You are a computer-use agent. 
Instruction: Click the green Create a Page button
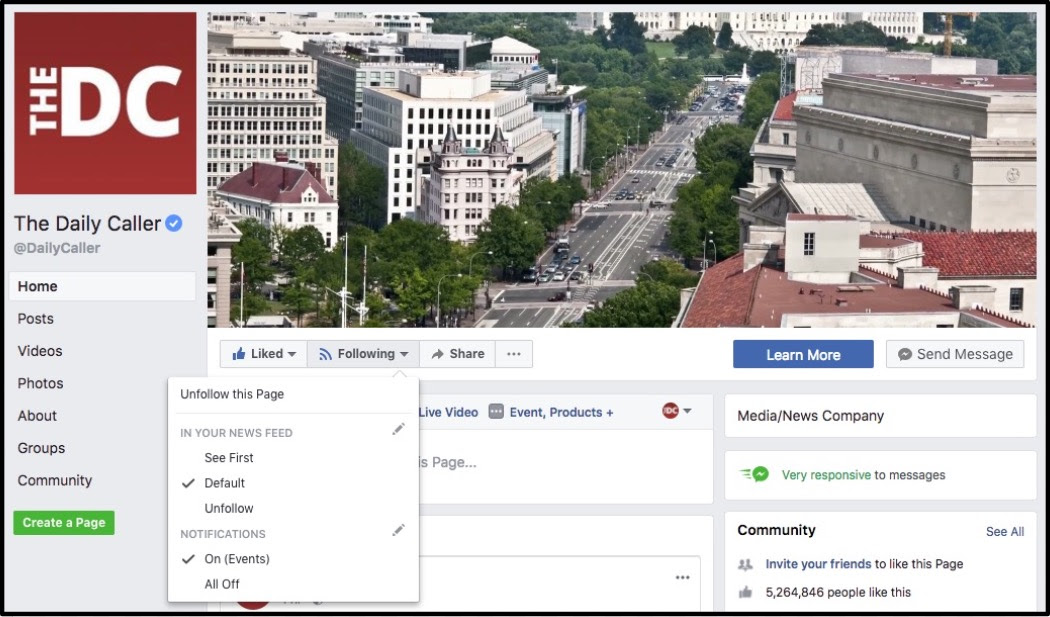pyautogui.click(x=64, y=523)
